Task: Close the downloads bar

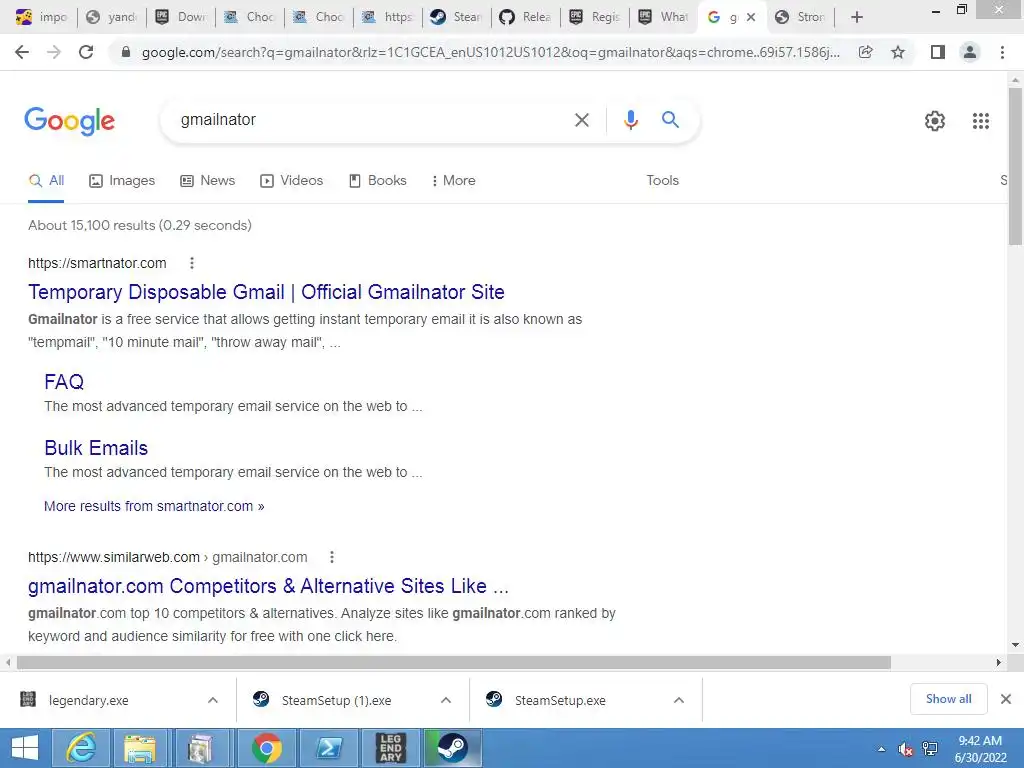Action: [x=1006, y=699]
